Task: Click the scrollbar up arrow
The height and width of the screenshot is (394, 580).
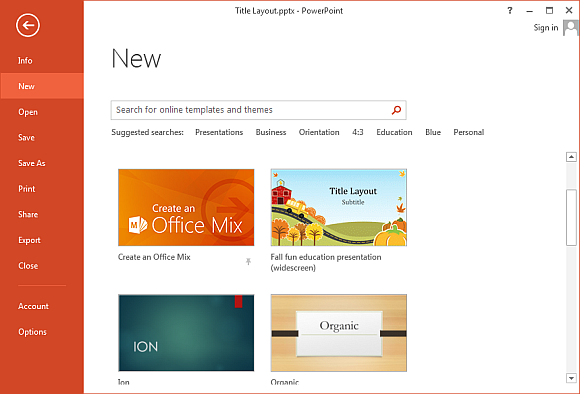Action: click(571, 157)
